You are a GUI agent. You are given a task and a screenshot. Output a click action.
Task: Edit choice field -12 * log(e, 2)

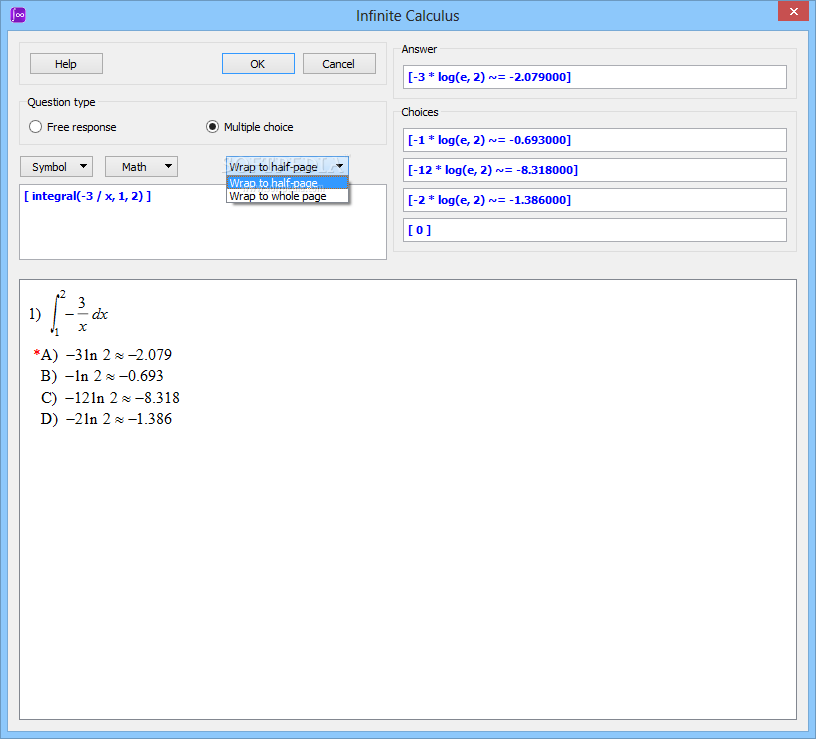pyautogui.click(x=594, y=170)
